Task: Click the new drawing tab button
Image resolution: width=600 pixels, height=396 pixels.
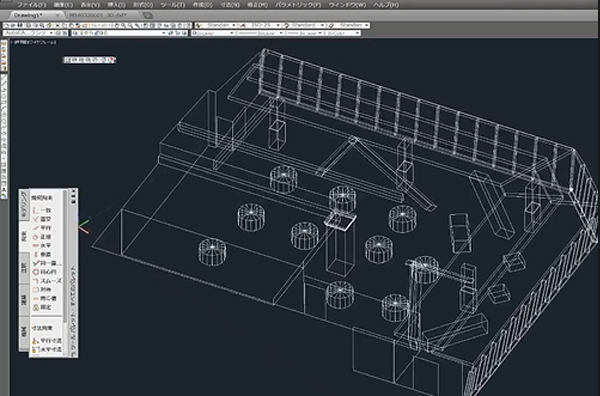Action: 147,15
